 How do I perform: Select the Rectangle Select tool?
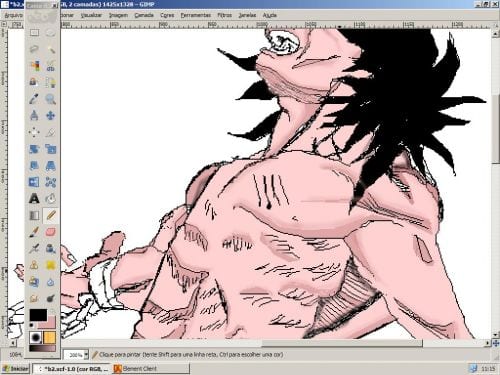tap(34, 33)
